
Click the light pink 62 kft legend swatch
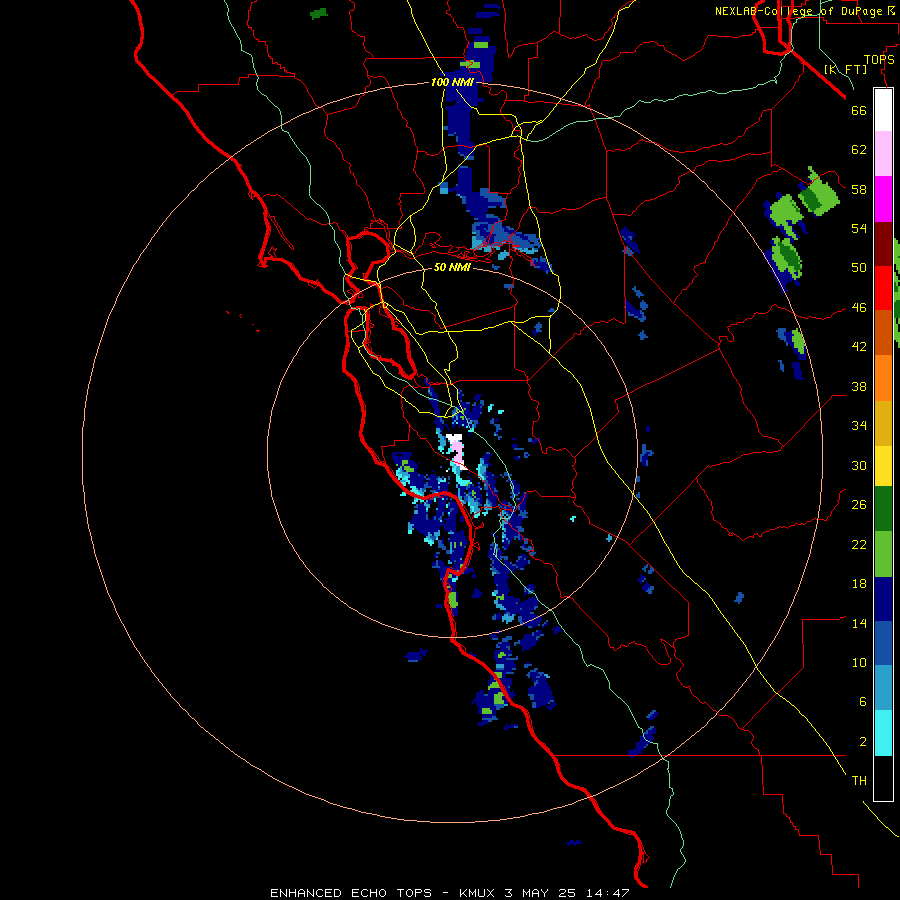[x=883, y=154]
